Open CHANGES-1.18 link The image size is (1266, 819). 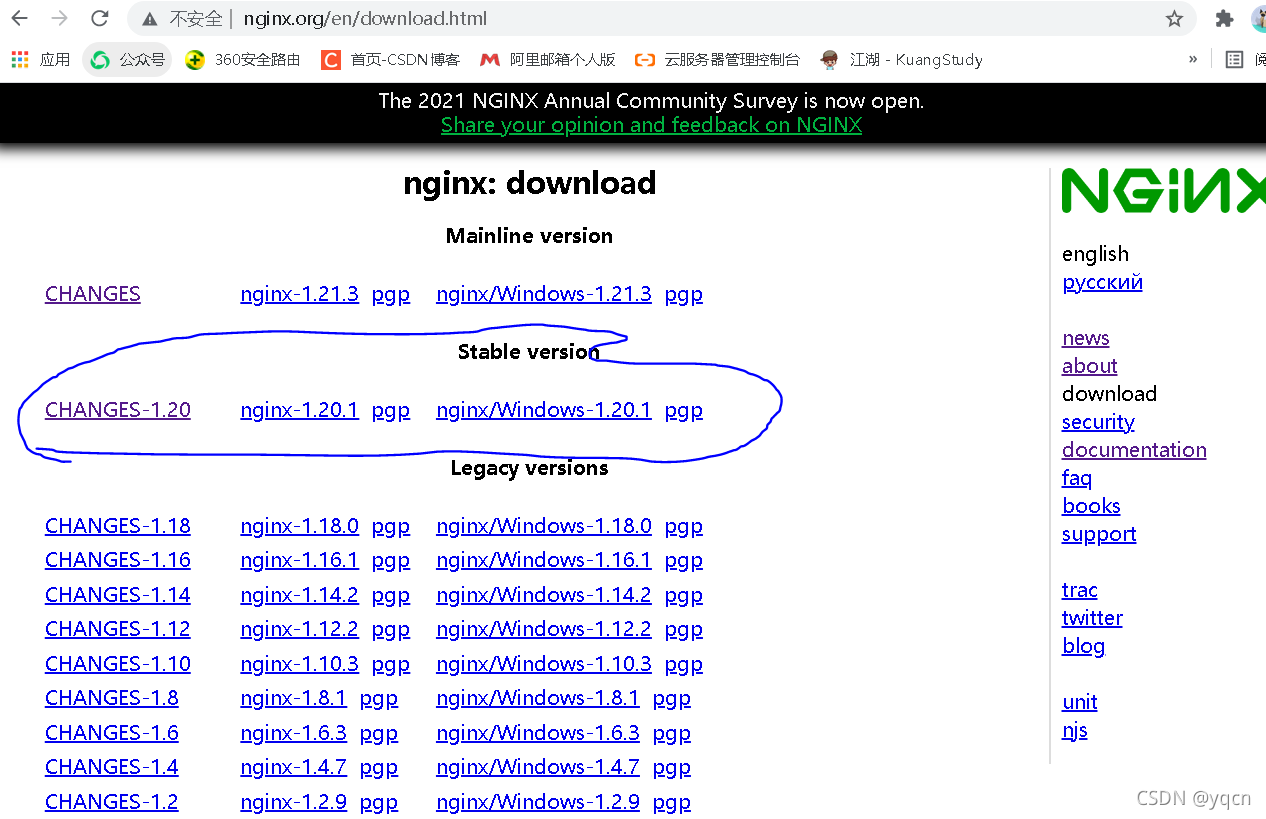[x=118, y=526]
